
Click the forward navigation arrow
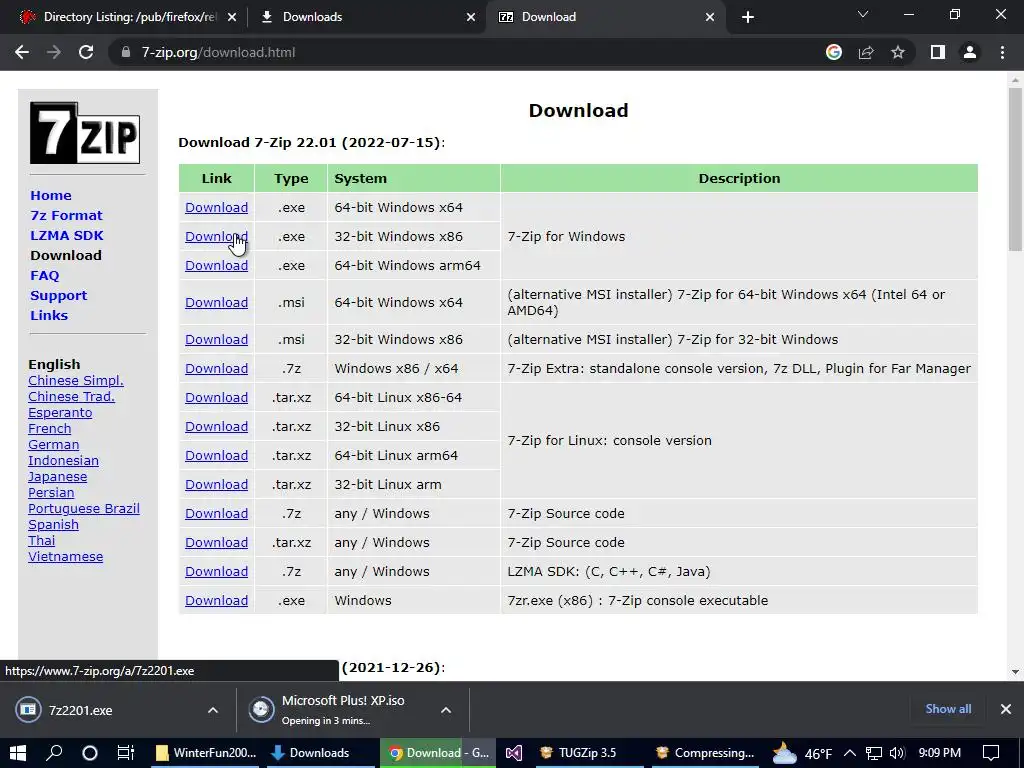pyautogui.click(x=54, y=52)
